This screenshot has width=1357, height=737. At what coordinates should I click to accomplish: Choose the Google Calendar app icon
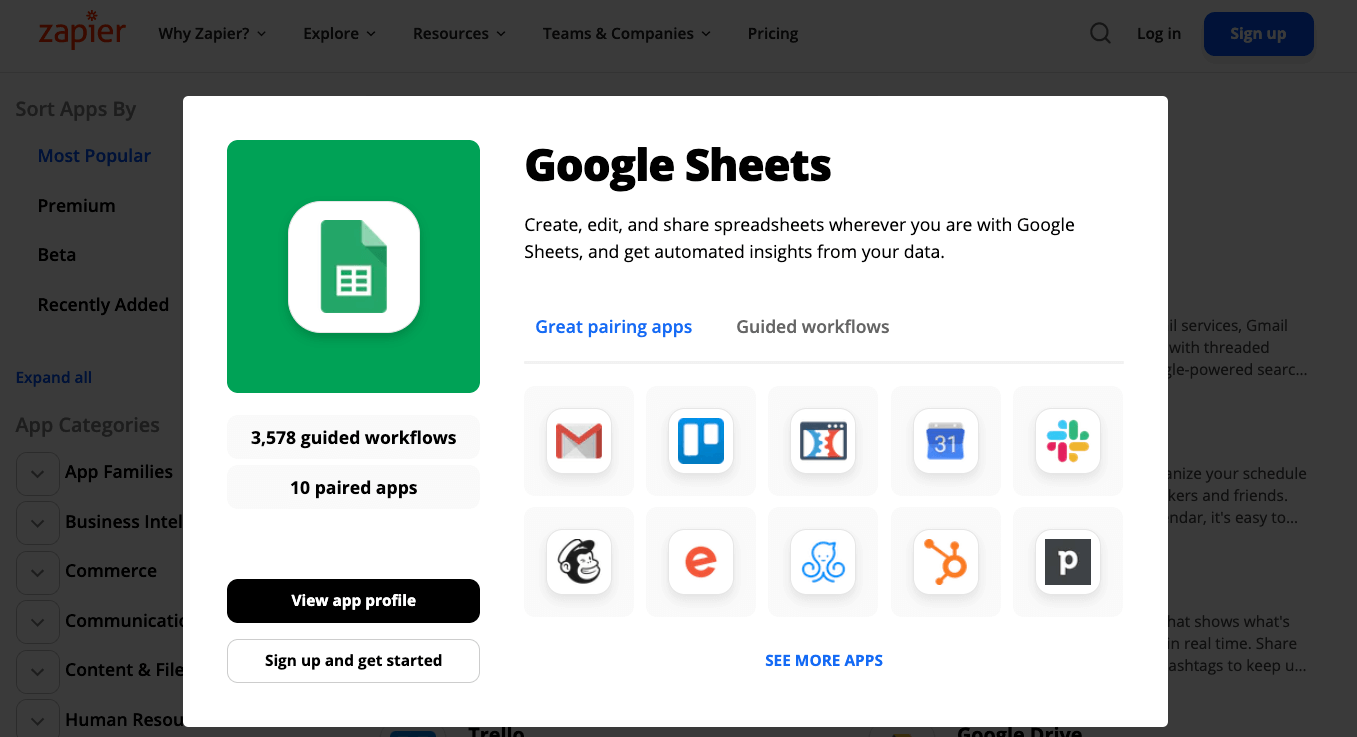pos(945,441)
